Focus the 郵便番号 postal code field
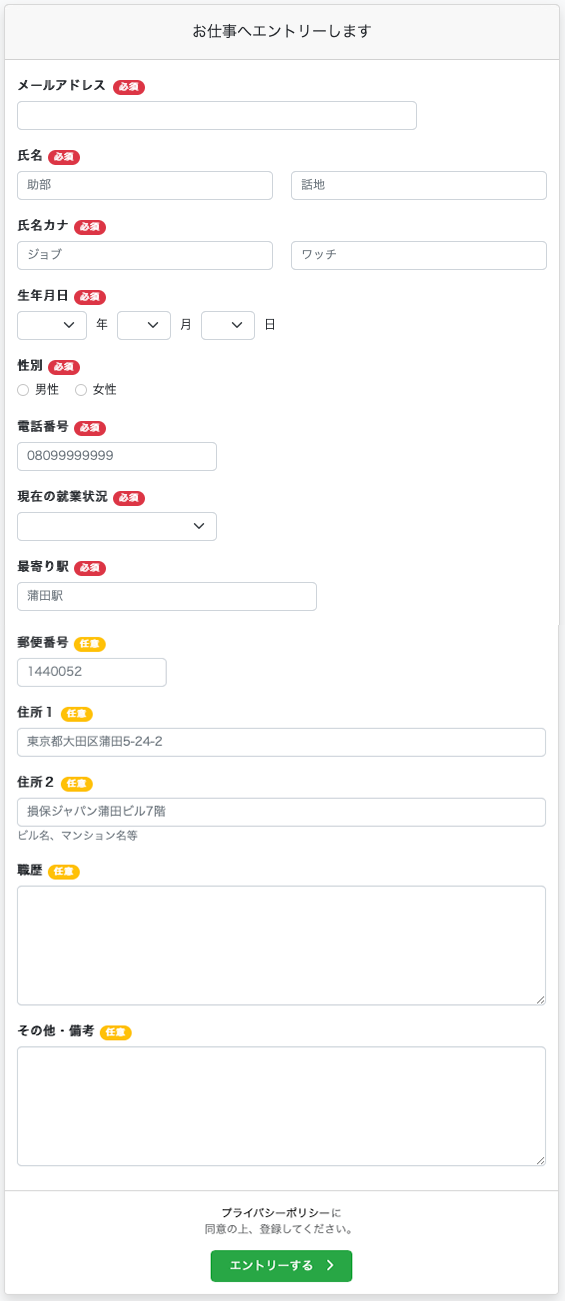565x1301 pixels. pyautogui.click(x=92, y=672)
